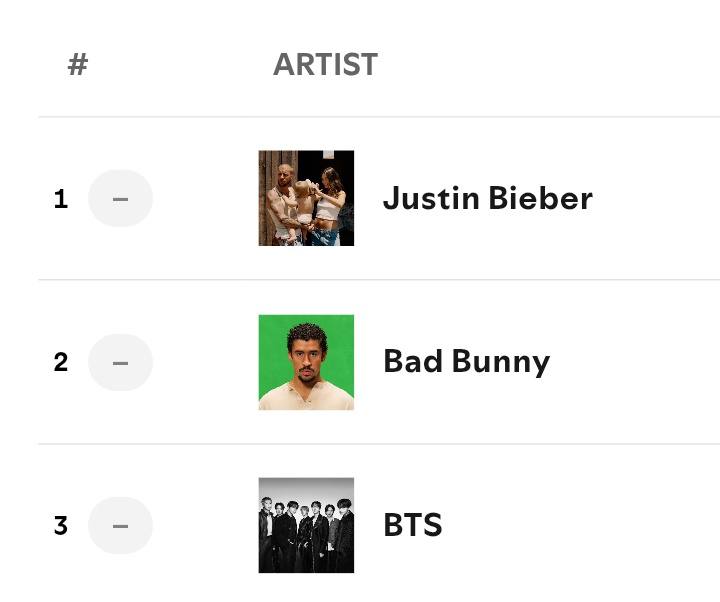This screenshot has width=720, height=602.
Task: Click the dash position indicator beside rank 2
Action: click(120, 362)
